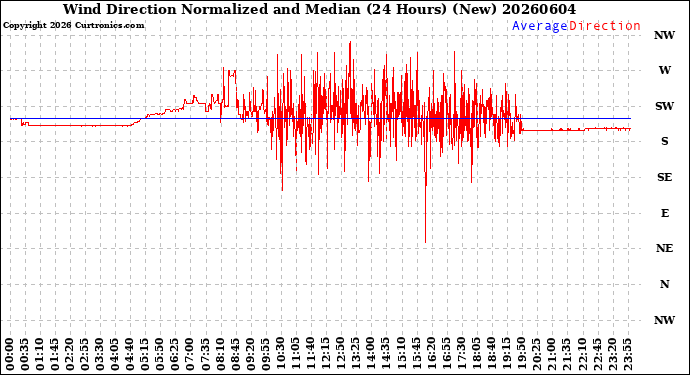
Task: Click the 13:25 time axis label
Action: tap(356, 355)
